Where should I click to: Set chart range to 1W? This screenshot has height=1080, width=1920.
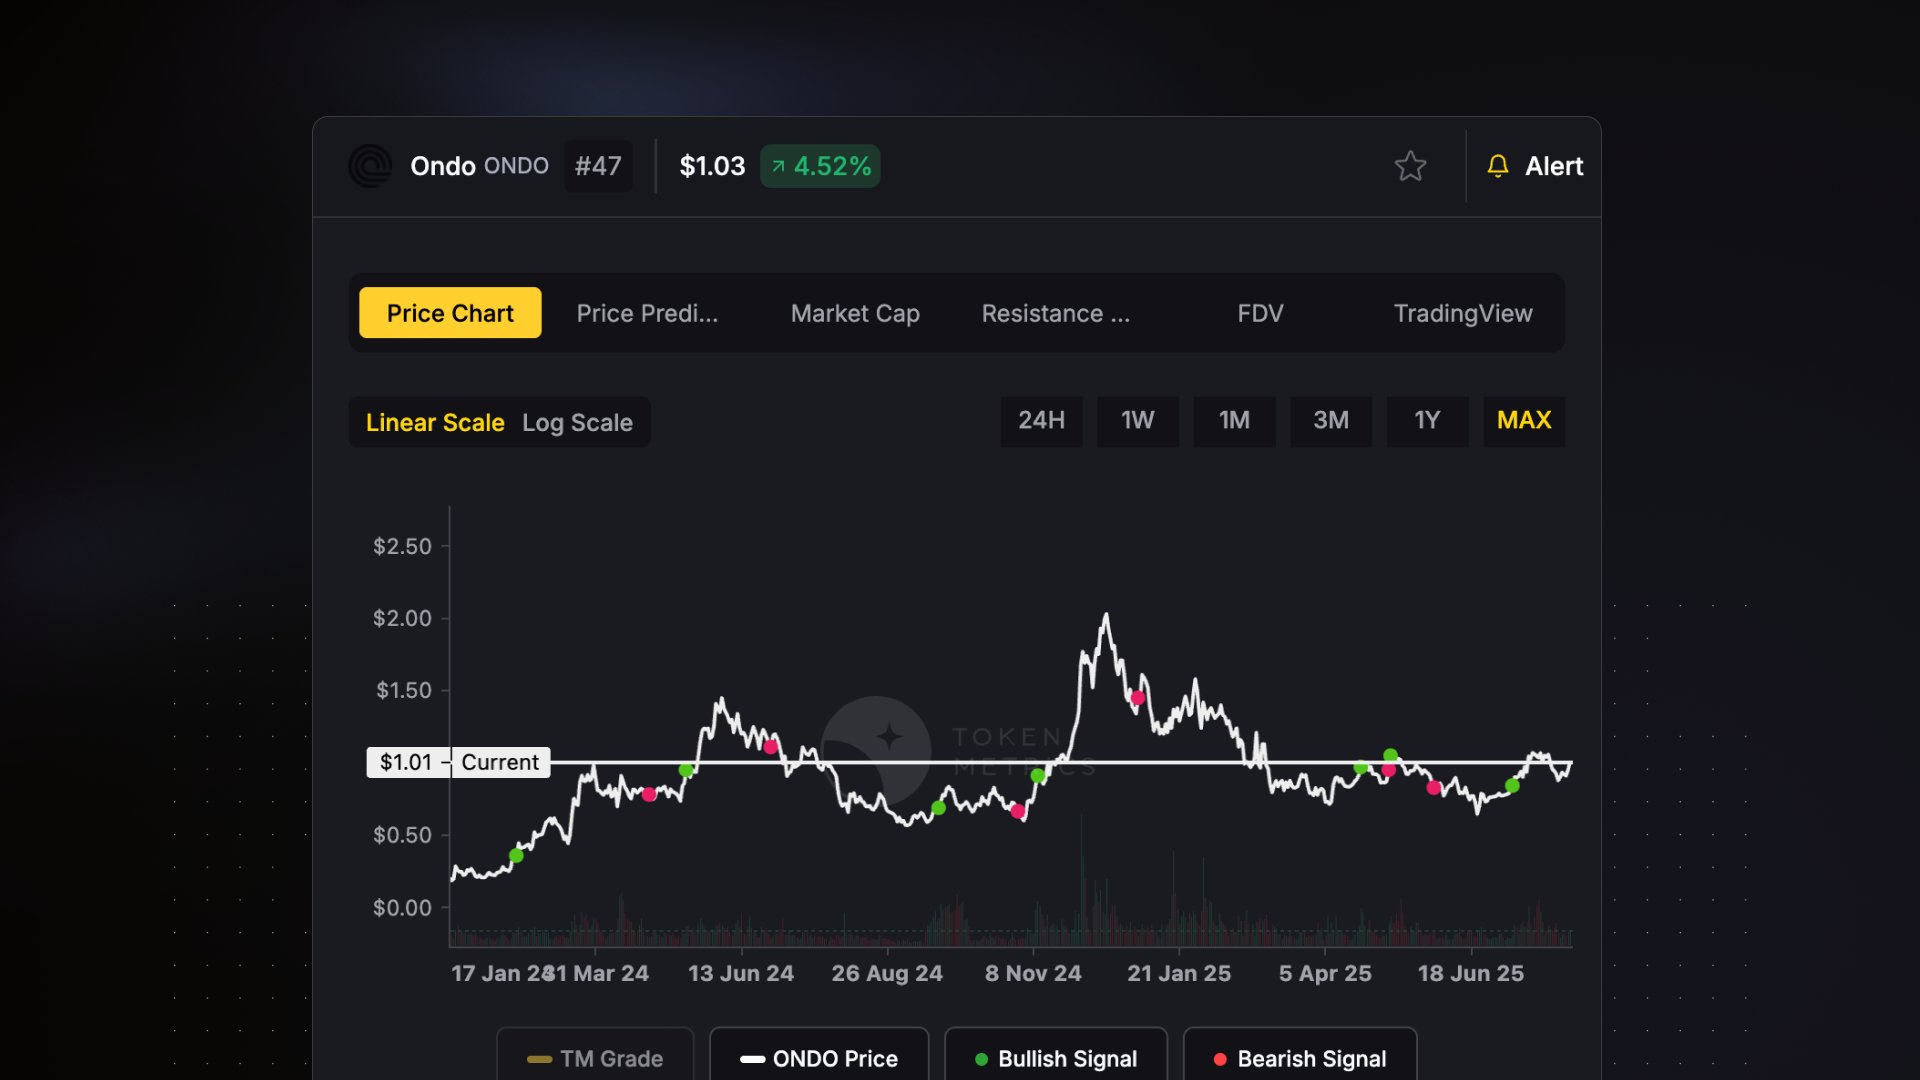1137,421
